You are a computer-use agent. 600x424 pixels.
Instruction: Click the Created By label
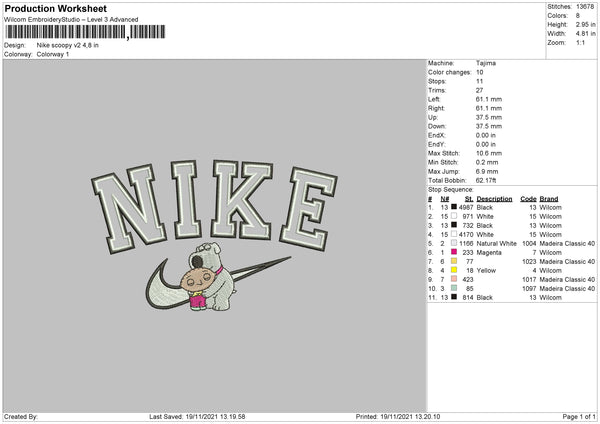click(21, 416)
